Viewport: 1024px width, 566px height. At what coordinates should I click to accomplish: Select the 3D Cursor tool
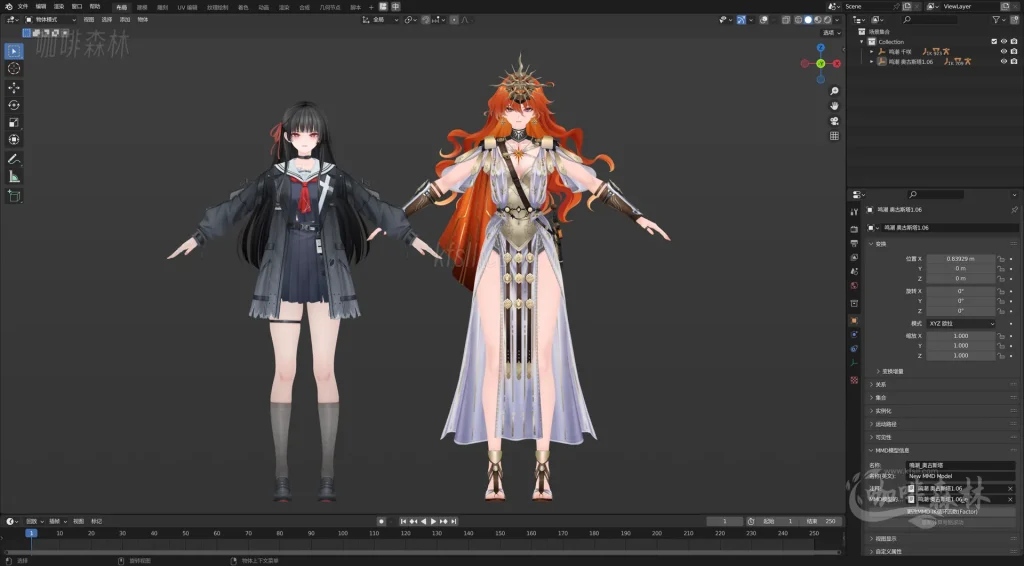[x=14, y=69]
